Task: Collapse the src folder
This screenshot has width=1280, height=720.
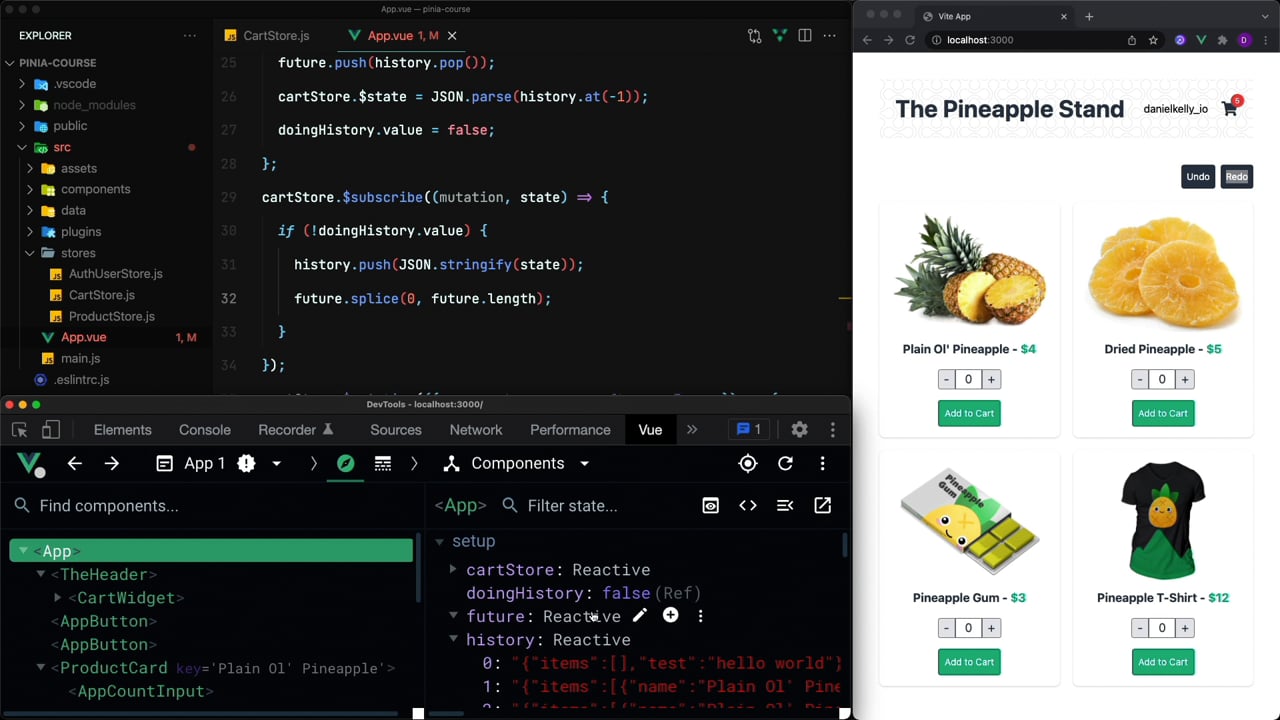Action: tap(22, 147)
